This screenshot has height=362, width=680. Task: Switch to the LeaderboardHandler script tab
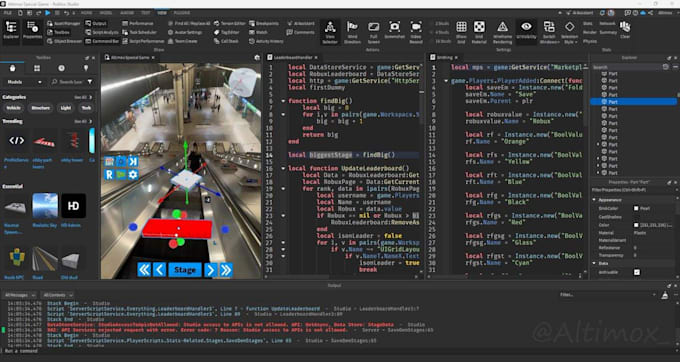[x=293, y=57]
